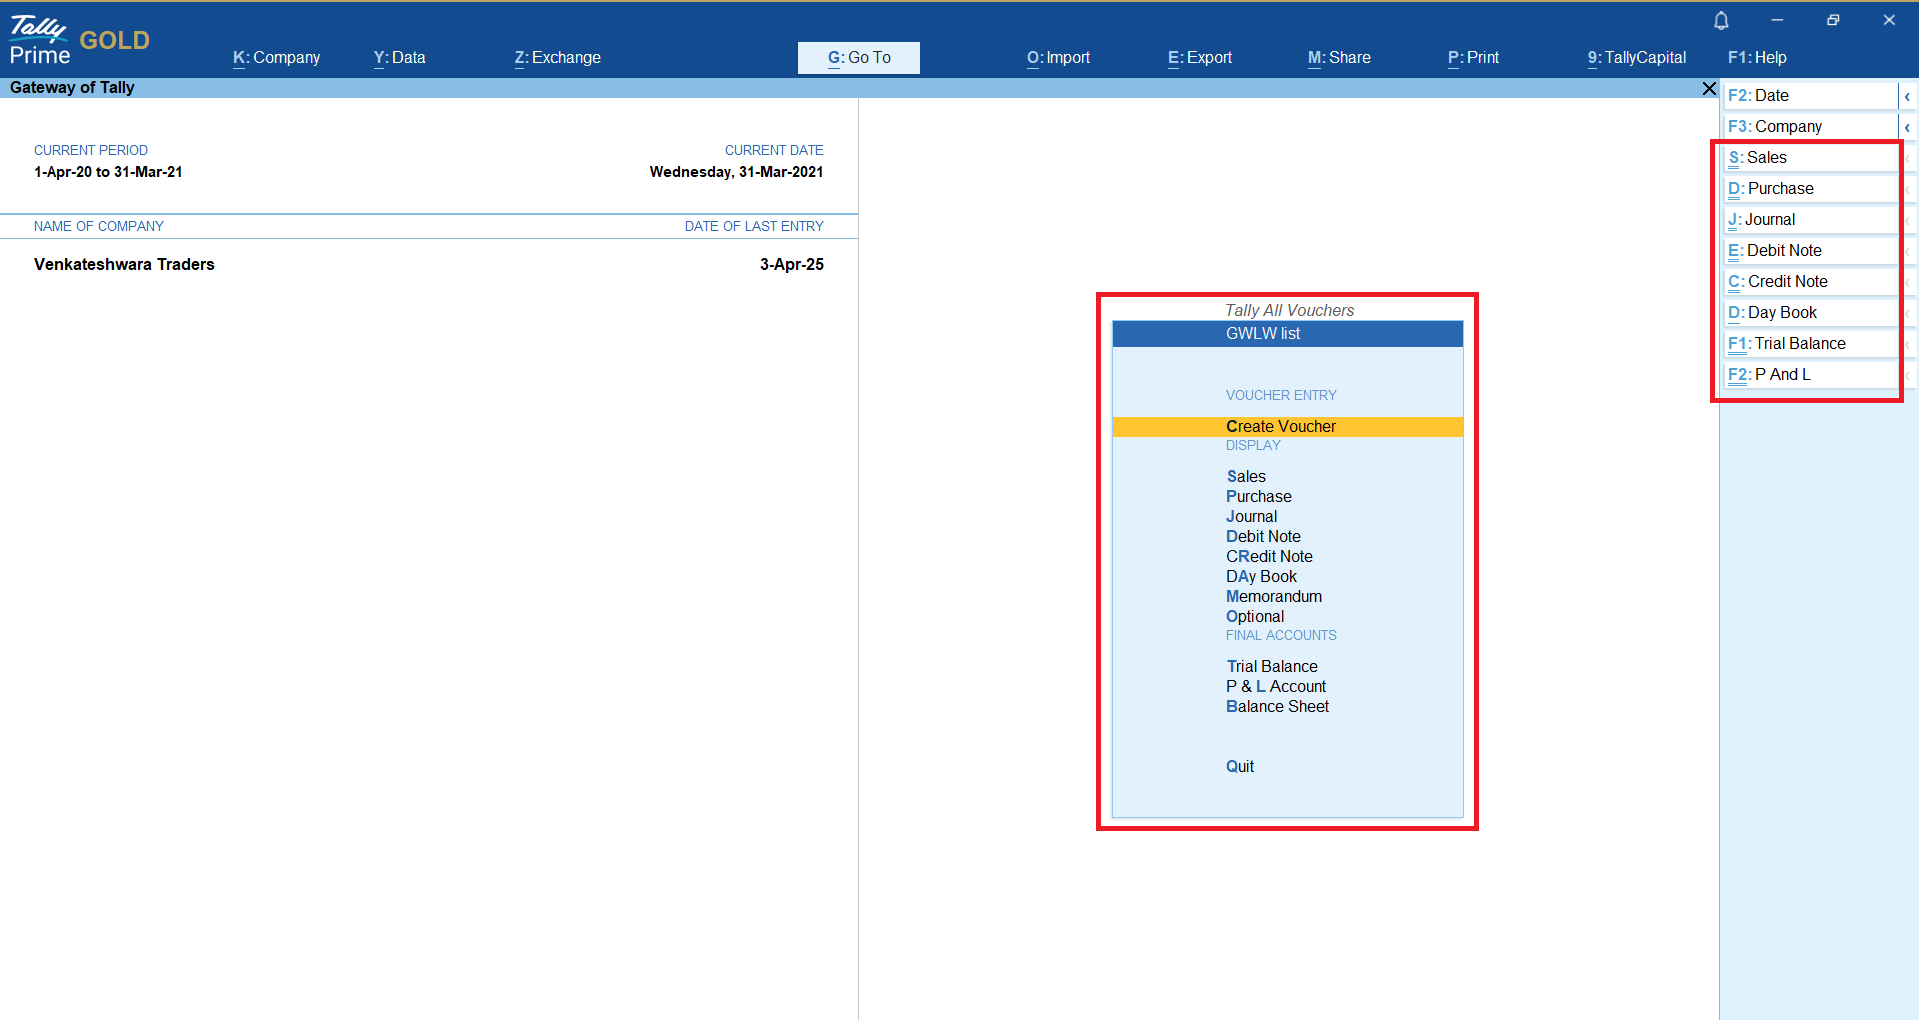Click the notification bell icon
Image resolution: width=1919 pixels, height=1020 pixels.
(x=1721, y=21)
